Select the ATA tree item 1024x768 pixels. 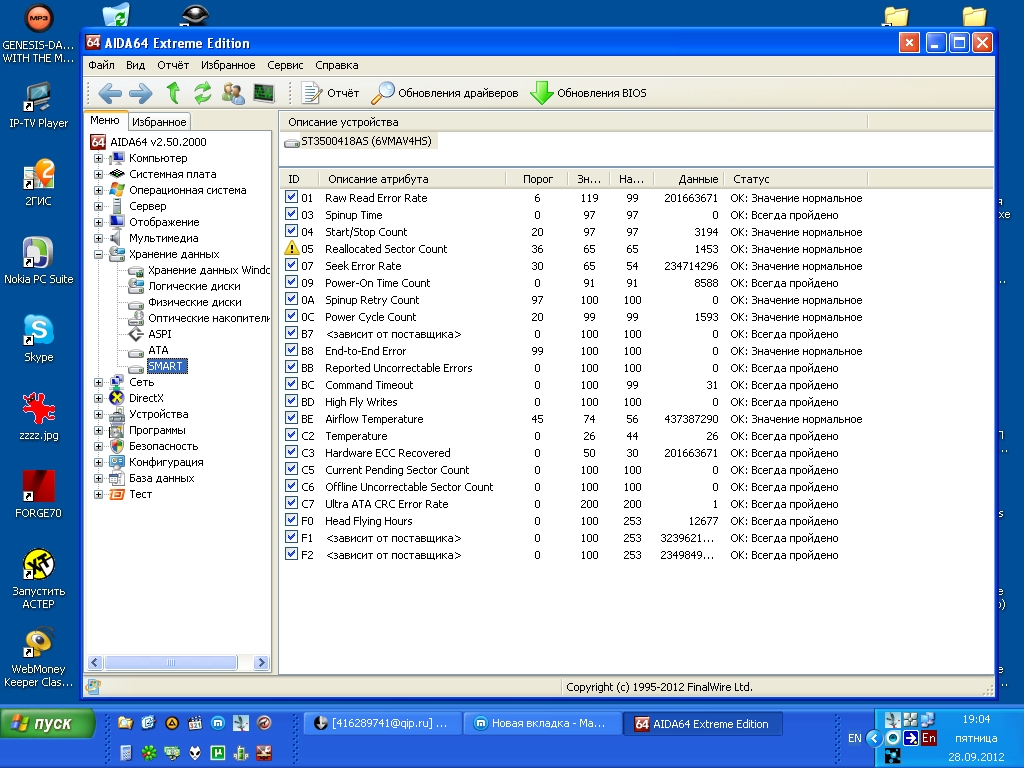[x=158, y=350]
